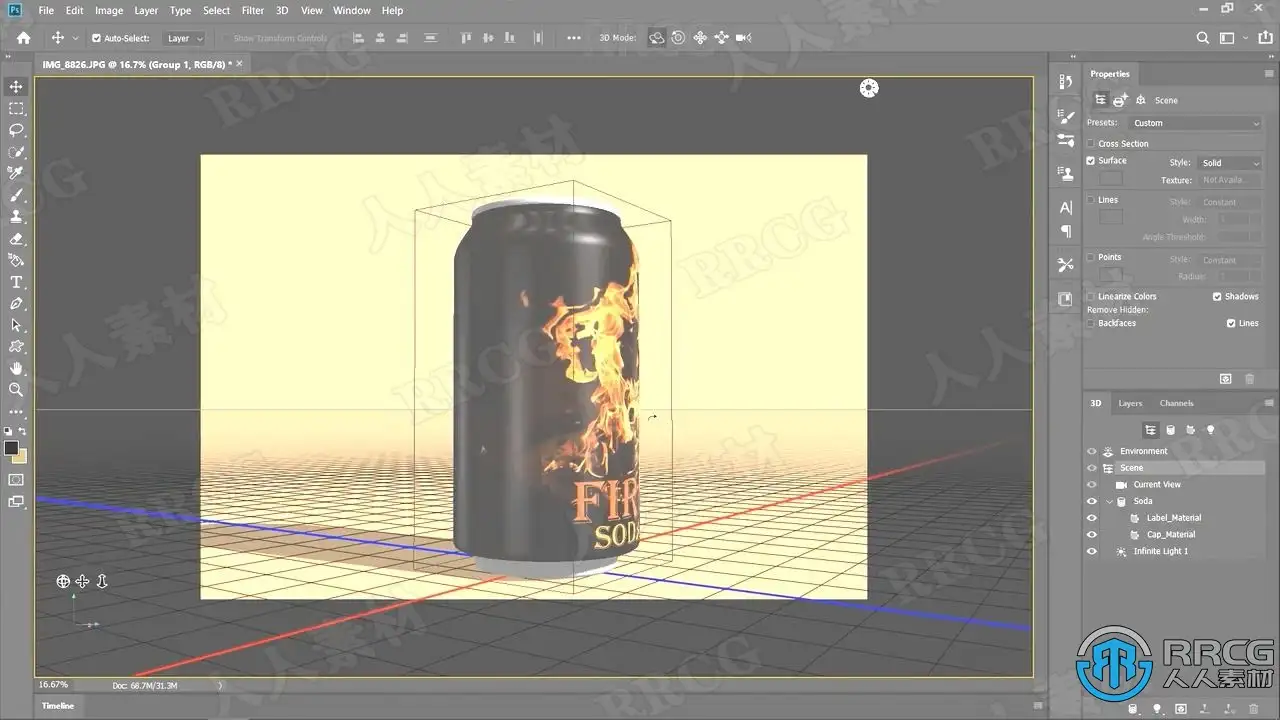Select the Clone Stamp tool
Screen dimensions: 1280x720
(16, 216)
